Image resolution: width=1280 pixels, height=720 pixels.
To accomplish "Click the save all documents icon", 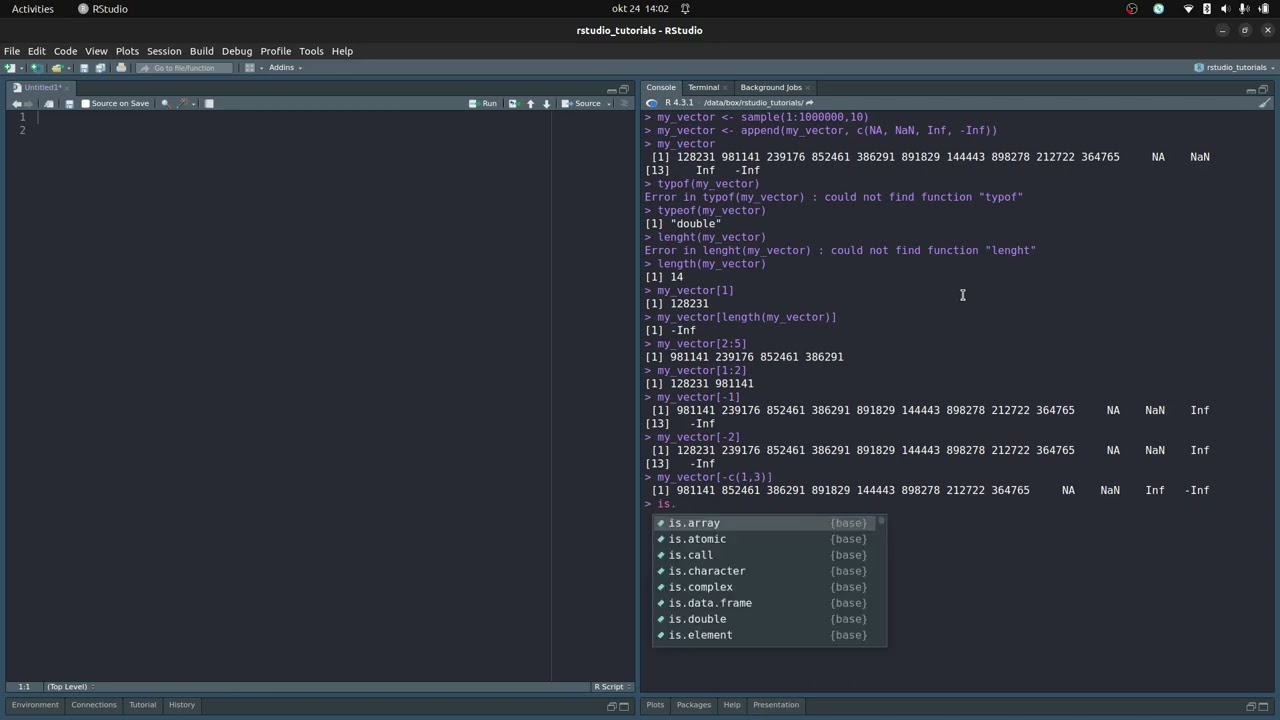I will pyautogui.click(x=100, y=68).
